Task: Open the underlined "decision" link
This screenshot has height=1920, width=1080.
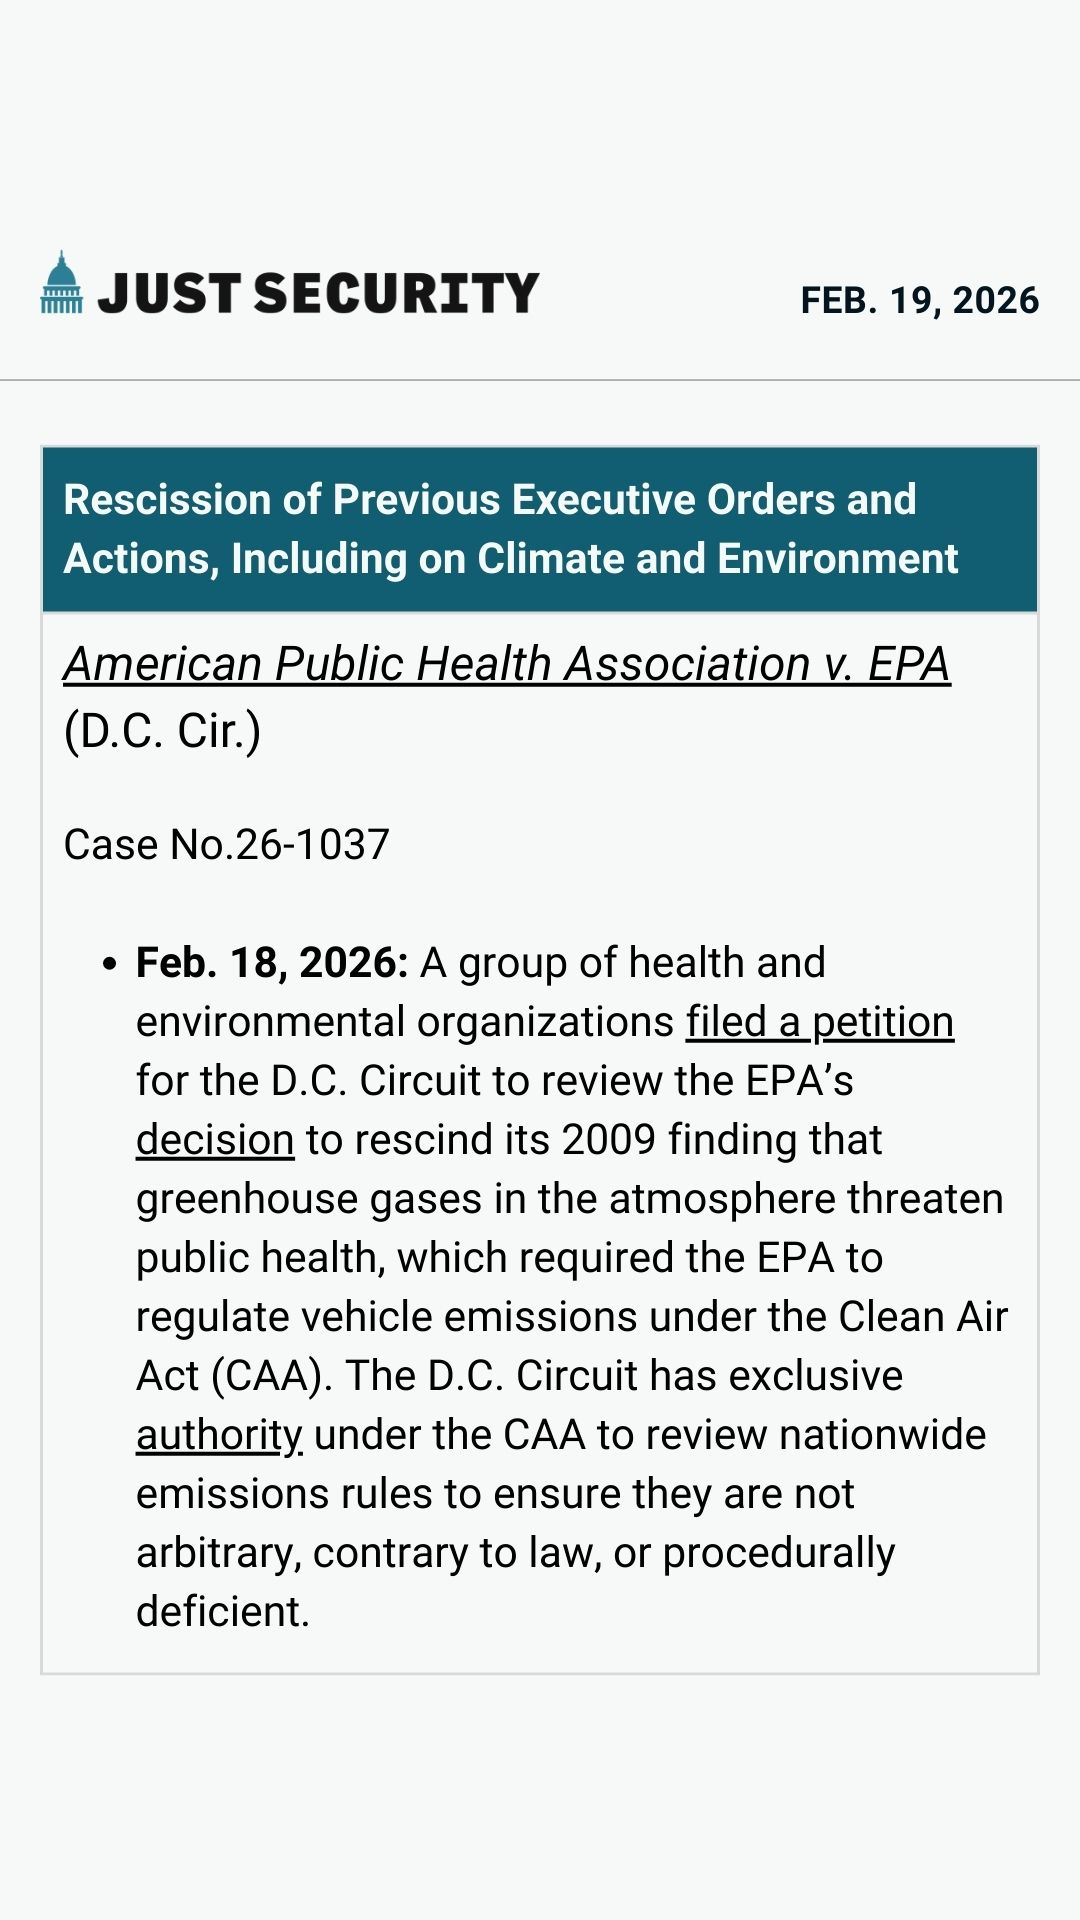Action: coord(215,1140)
